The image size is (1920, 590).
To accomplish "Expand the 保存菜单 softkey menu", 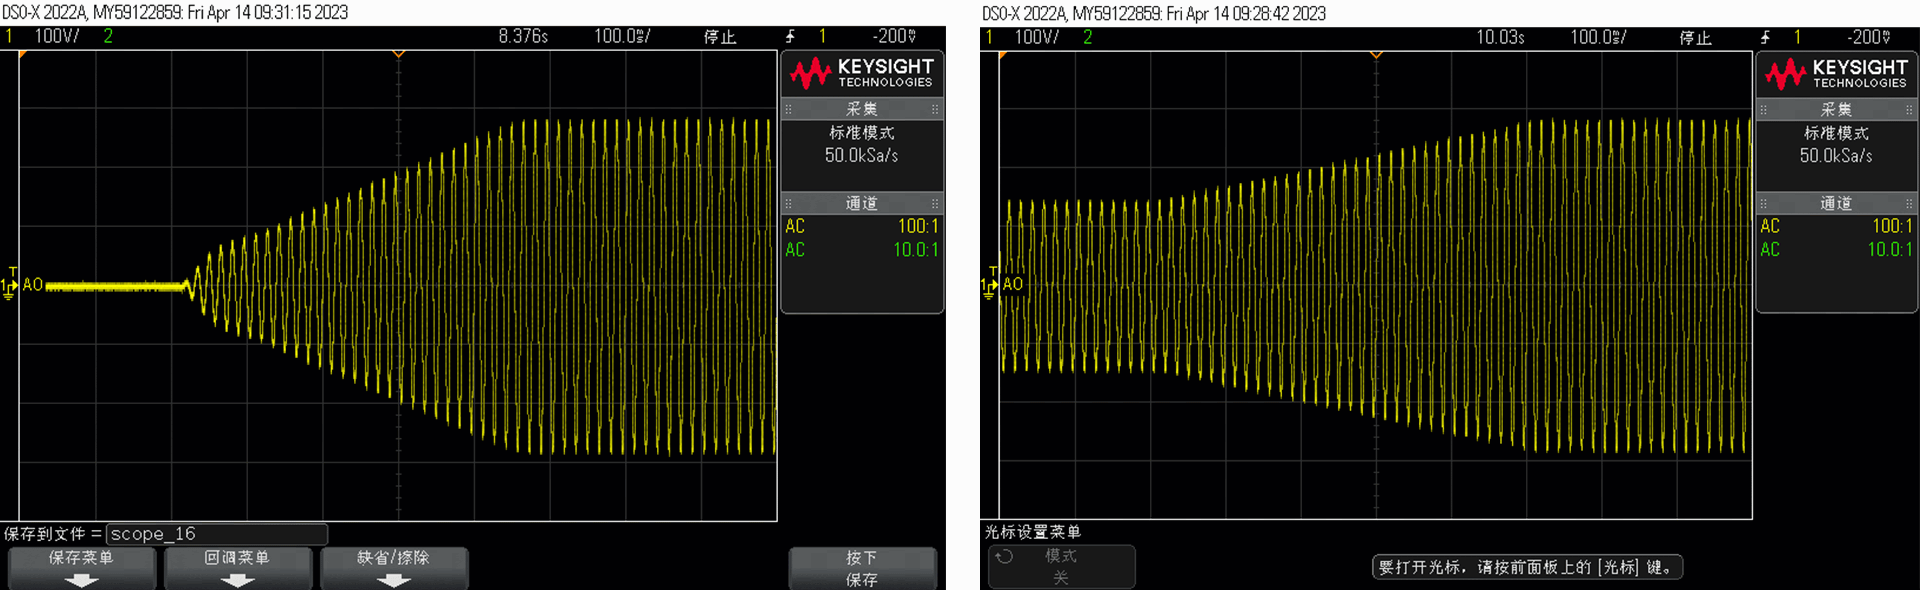I will [x=81, y=568].
